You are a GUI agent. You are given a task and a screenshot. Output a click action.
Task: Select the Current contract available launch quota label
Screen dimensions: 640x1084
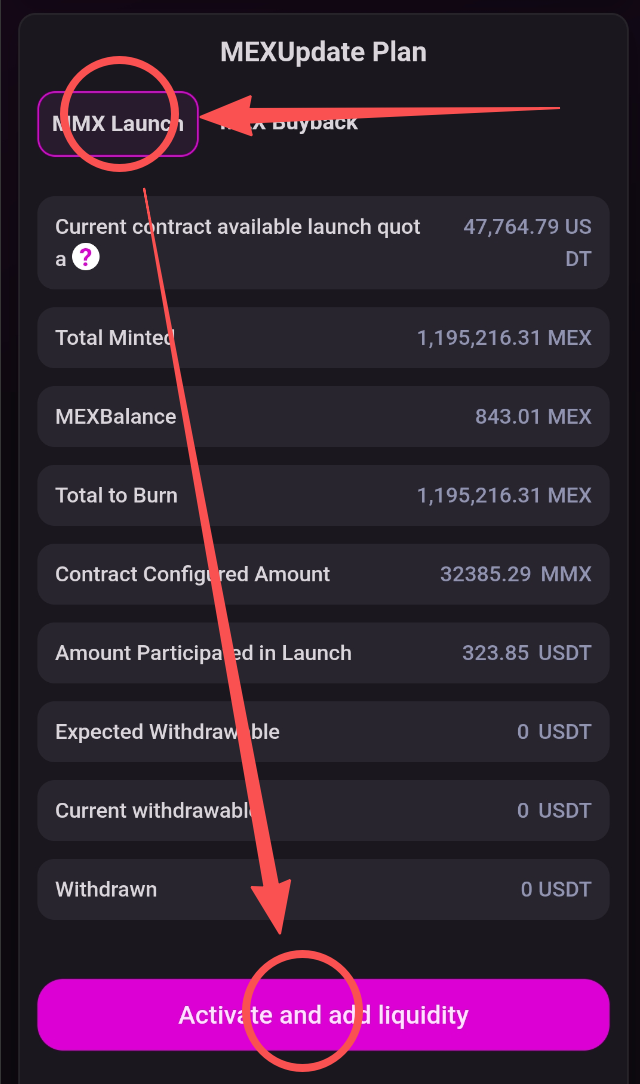(238, 228)
